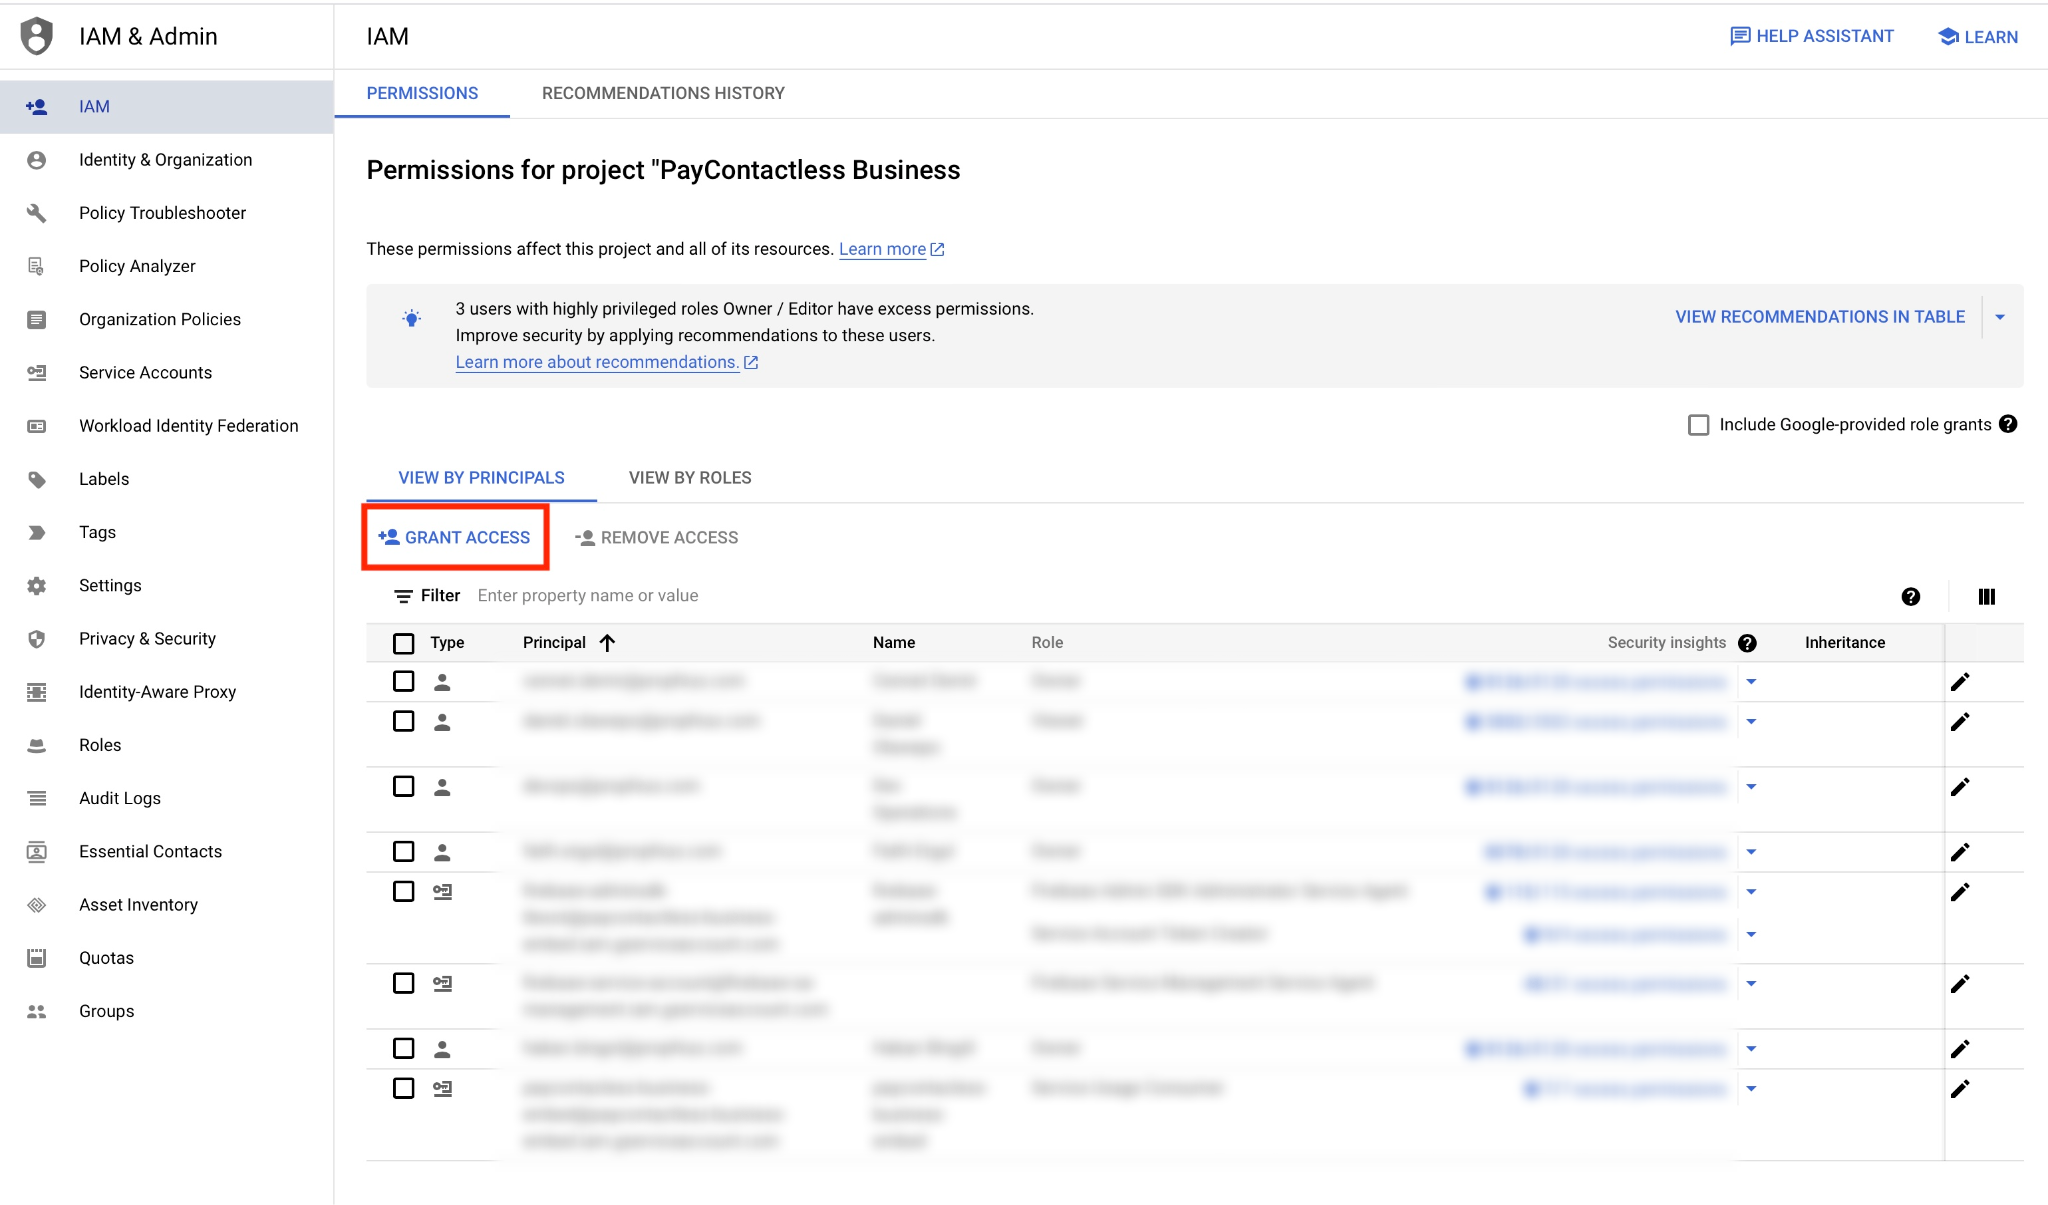Open Audit Logs in the sidebar

pyautogui.click(x=119, y=798)
